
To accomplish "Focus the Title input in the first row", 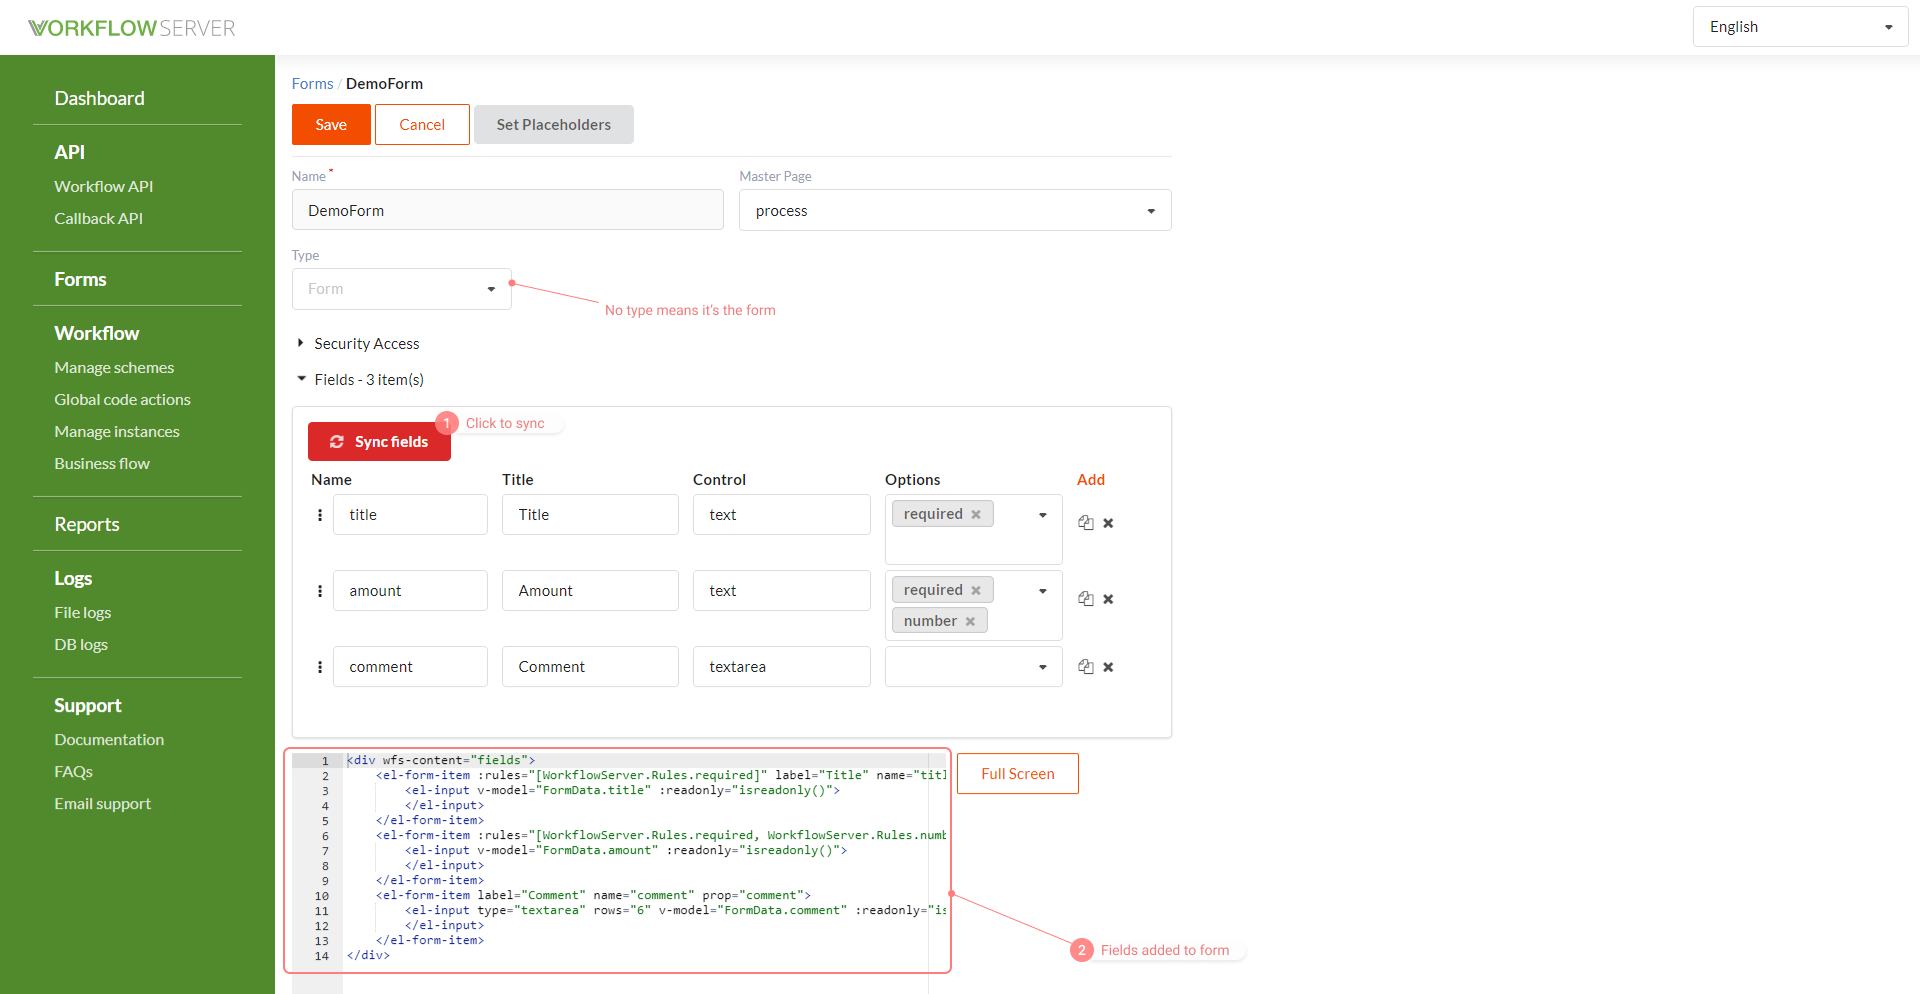I will pos(590,515).
